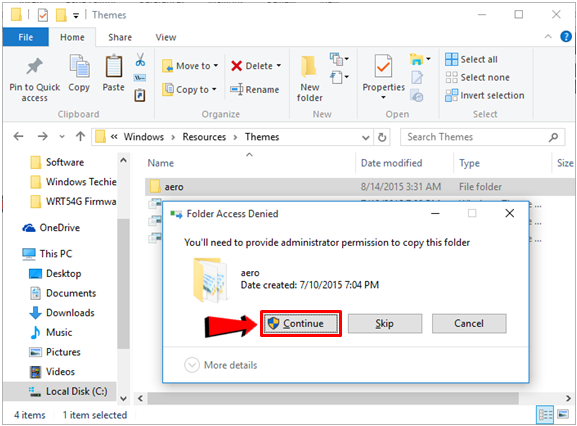577x426 pixels.
Task: Click Select none
Action: (477, 77)
